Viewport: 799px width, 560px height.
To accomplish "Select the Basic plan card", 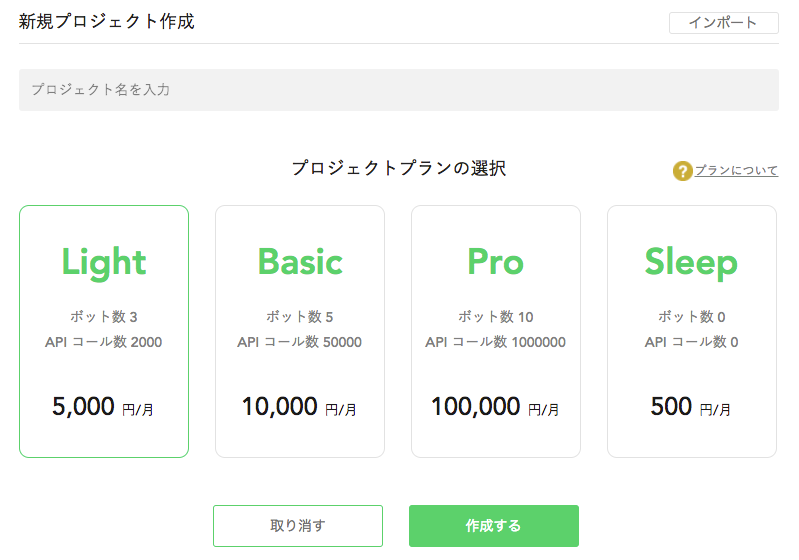I will coord(300,331).
